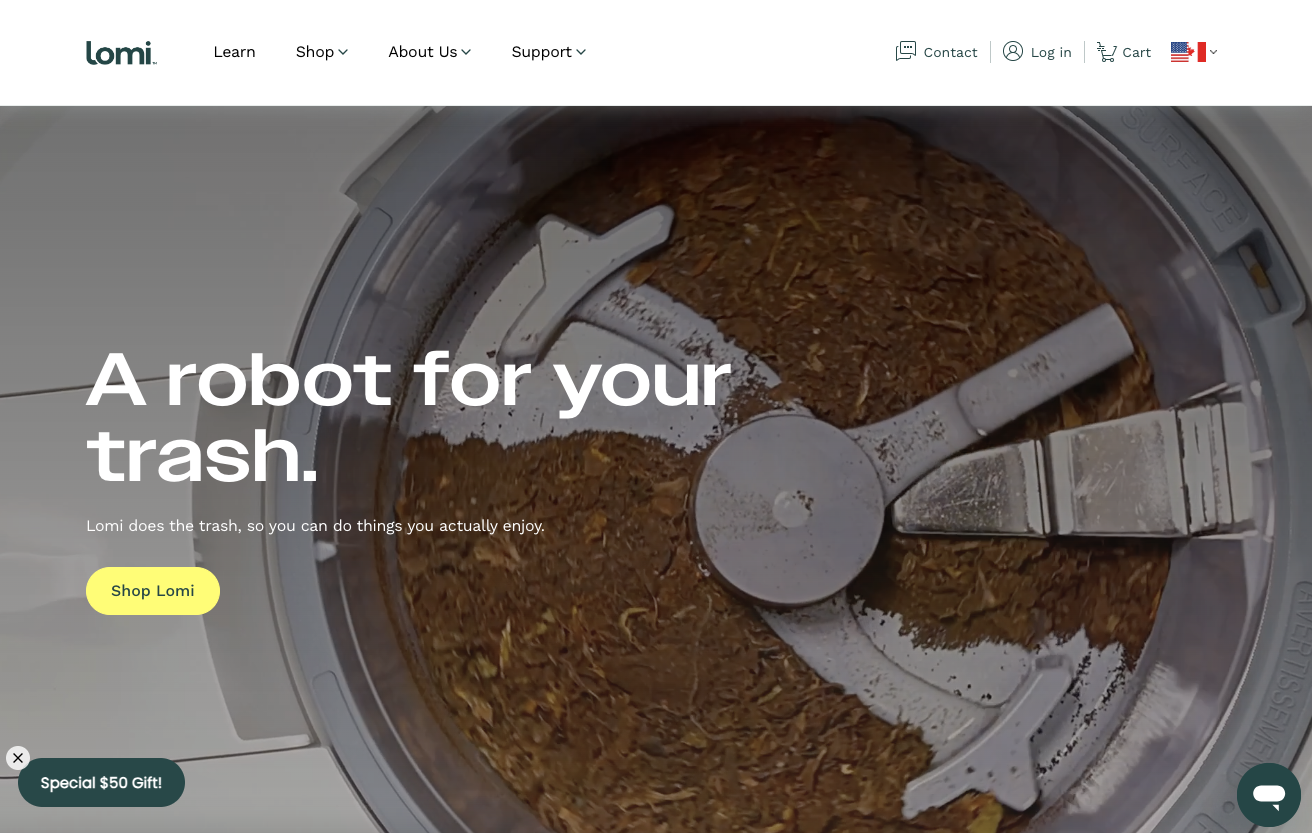Open the Learn menu item
Image resolution: width=1312 pixels, height=833 pixels.
(x=234, y=52)
